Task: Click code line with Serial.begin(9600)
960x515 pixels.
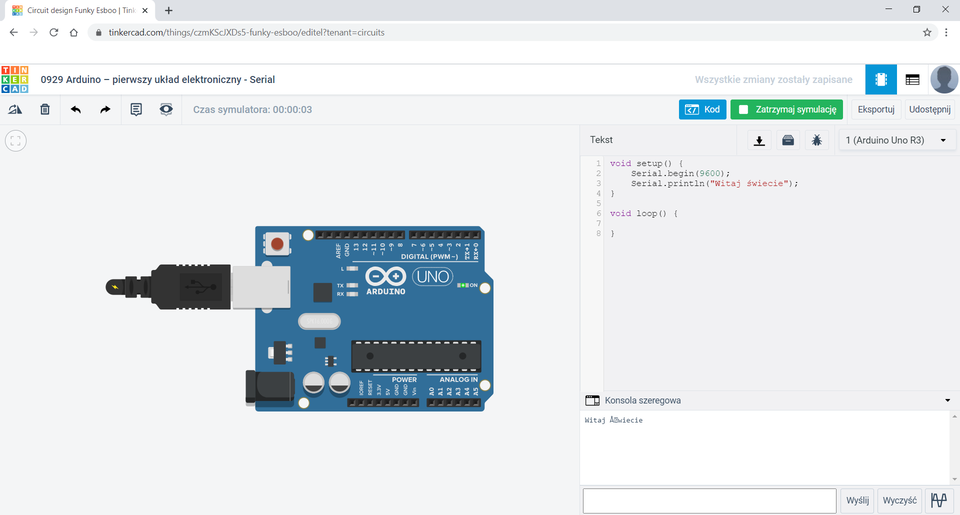Action: coord(680,173)
